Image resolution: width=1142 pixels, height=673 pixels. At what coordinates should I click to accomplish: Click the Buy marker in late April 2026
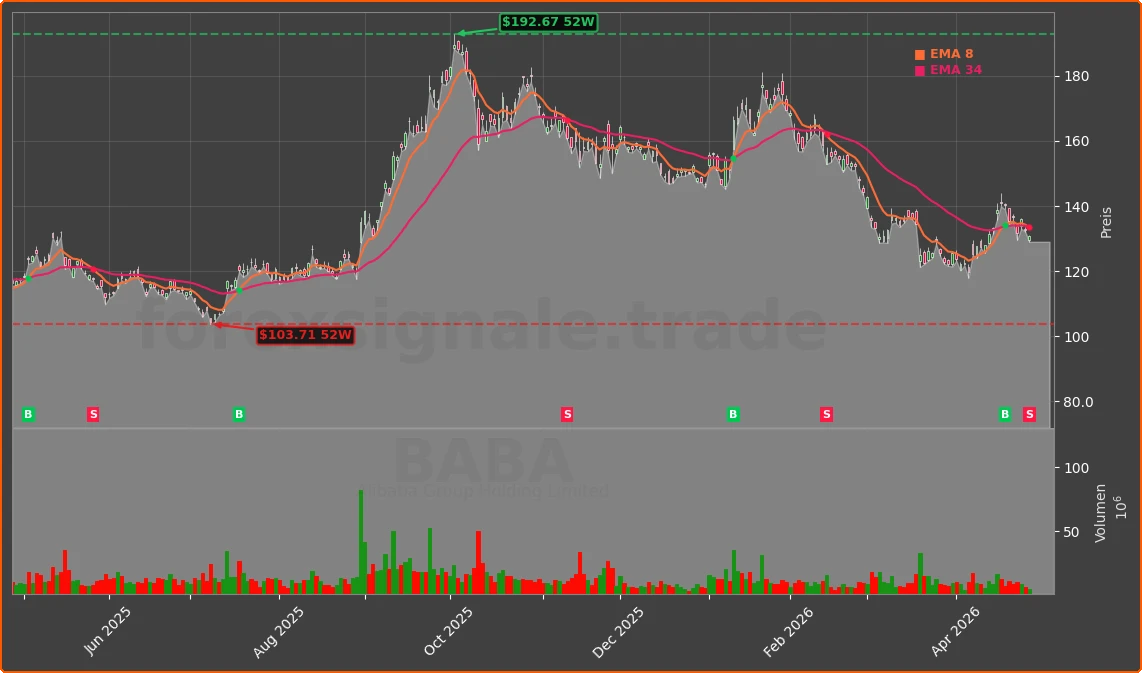1005,414
